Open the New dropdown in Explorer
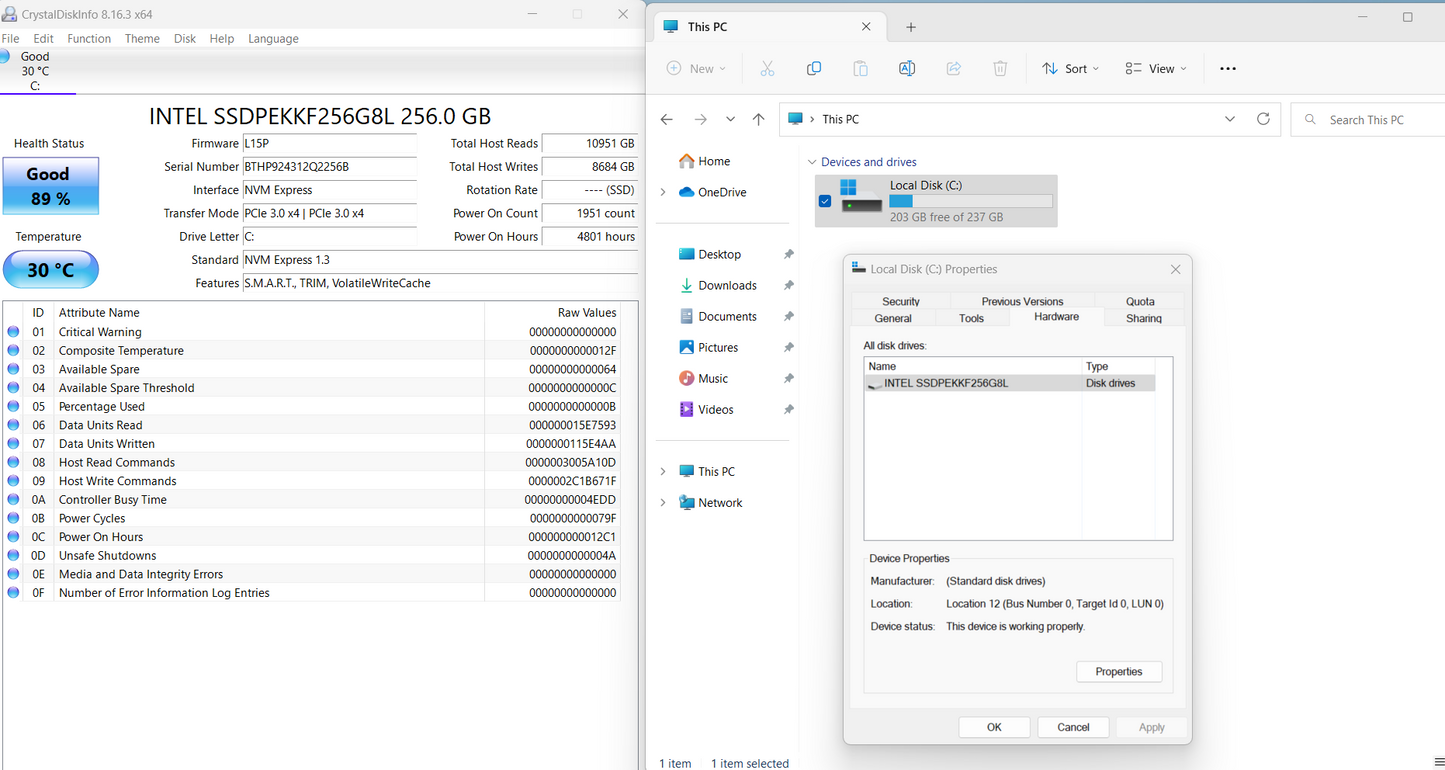The image size is (1445, 770). (x=696, y=68)
